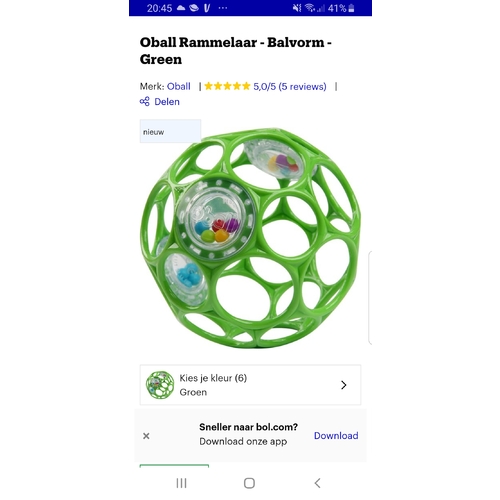Screen dimensions: 500x500
Task: Tap the product title Oball Rammelaar
Action: click(x=235, y=51)
